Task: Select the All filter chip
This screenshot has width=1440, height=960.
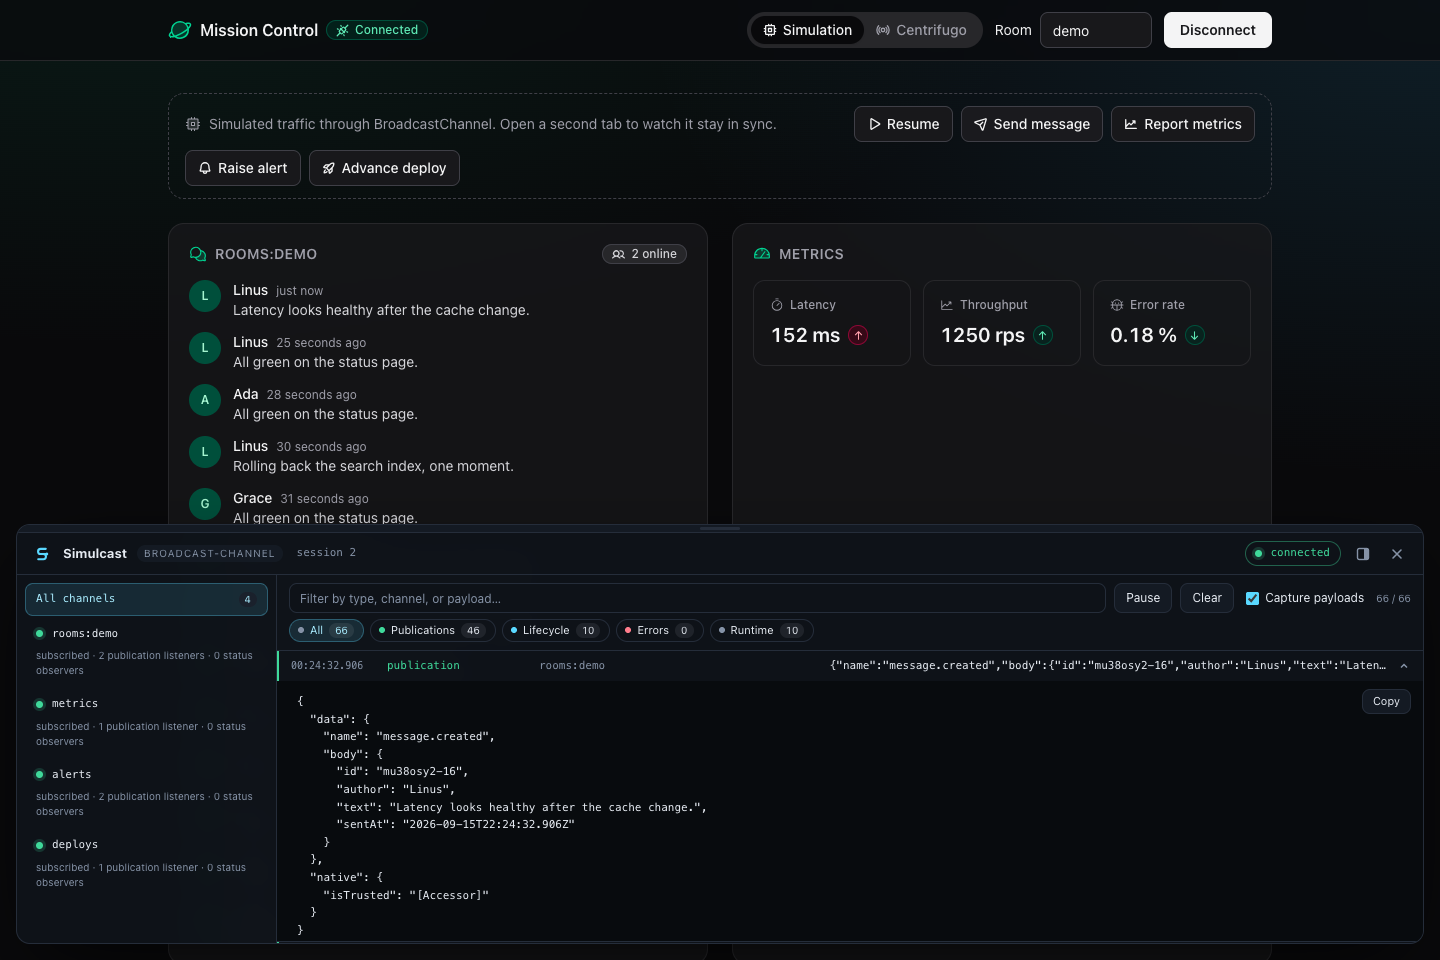Action: [x=326, y=630]
